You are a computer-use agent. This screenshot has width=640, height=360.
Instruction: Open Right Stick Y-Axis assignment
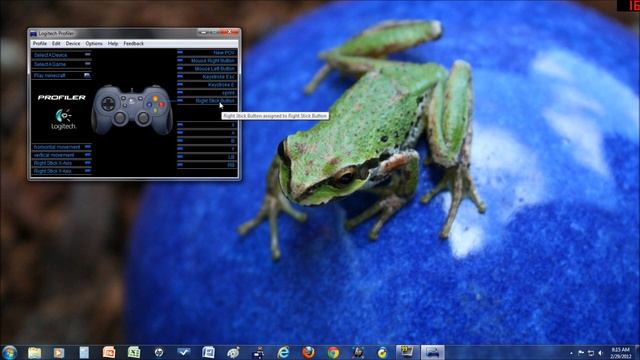[x=62, y=171]
